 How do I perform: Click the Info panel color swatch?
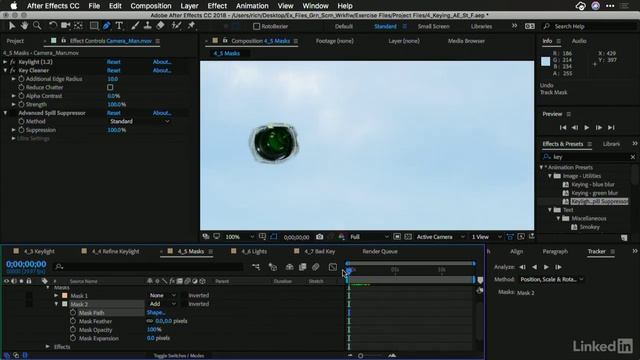coord(545,62)
